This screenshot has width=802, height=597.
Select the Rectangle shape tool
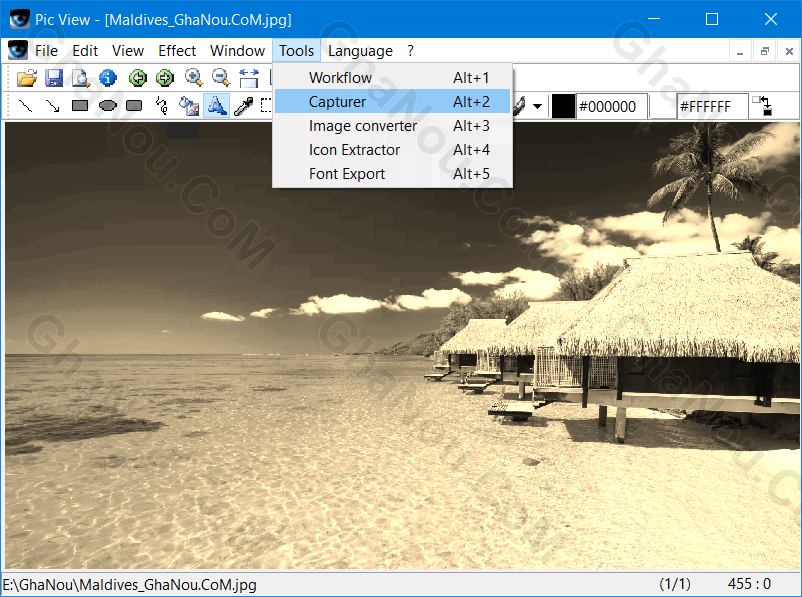pos(80,106)
